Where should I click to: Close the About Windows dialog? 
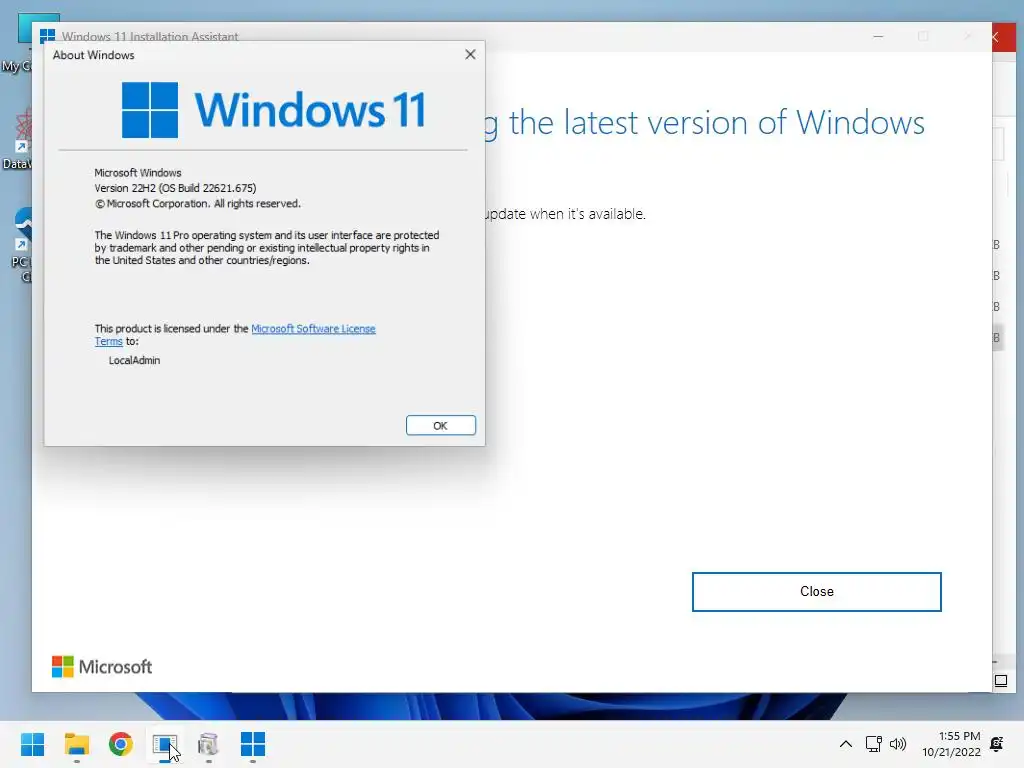click(x=470, y=54)
